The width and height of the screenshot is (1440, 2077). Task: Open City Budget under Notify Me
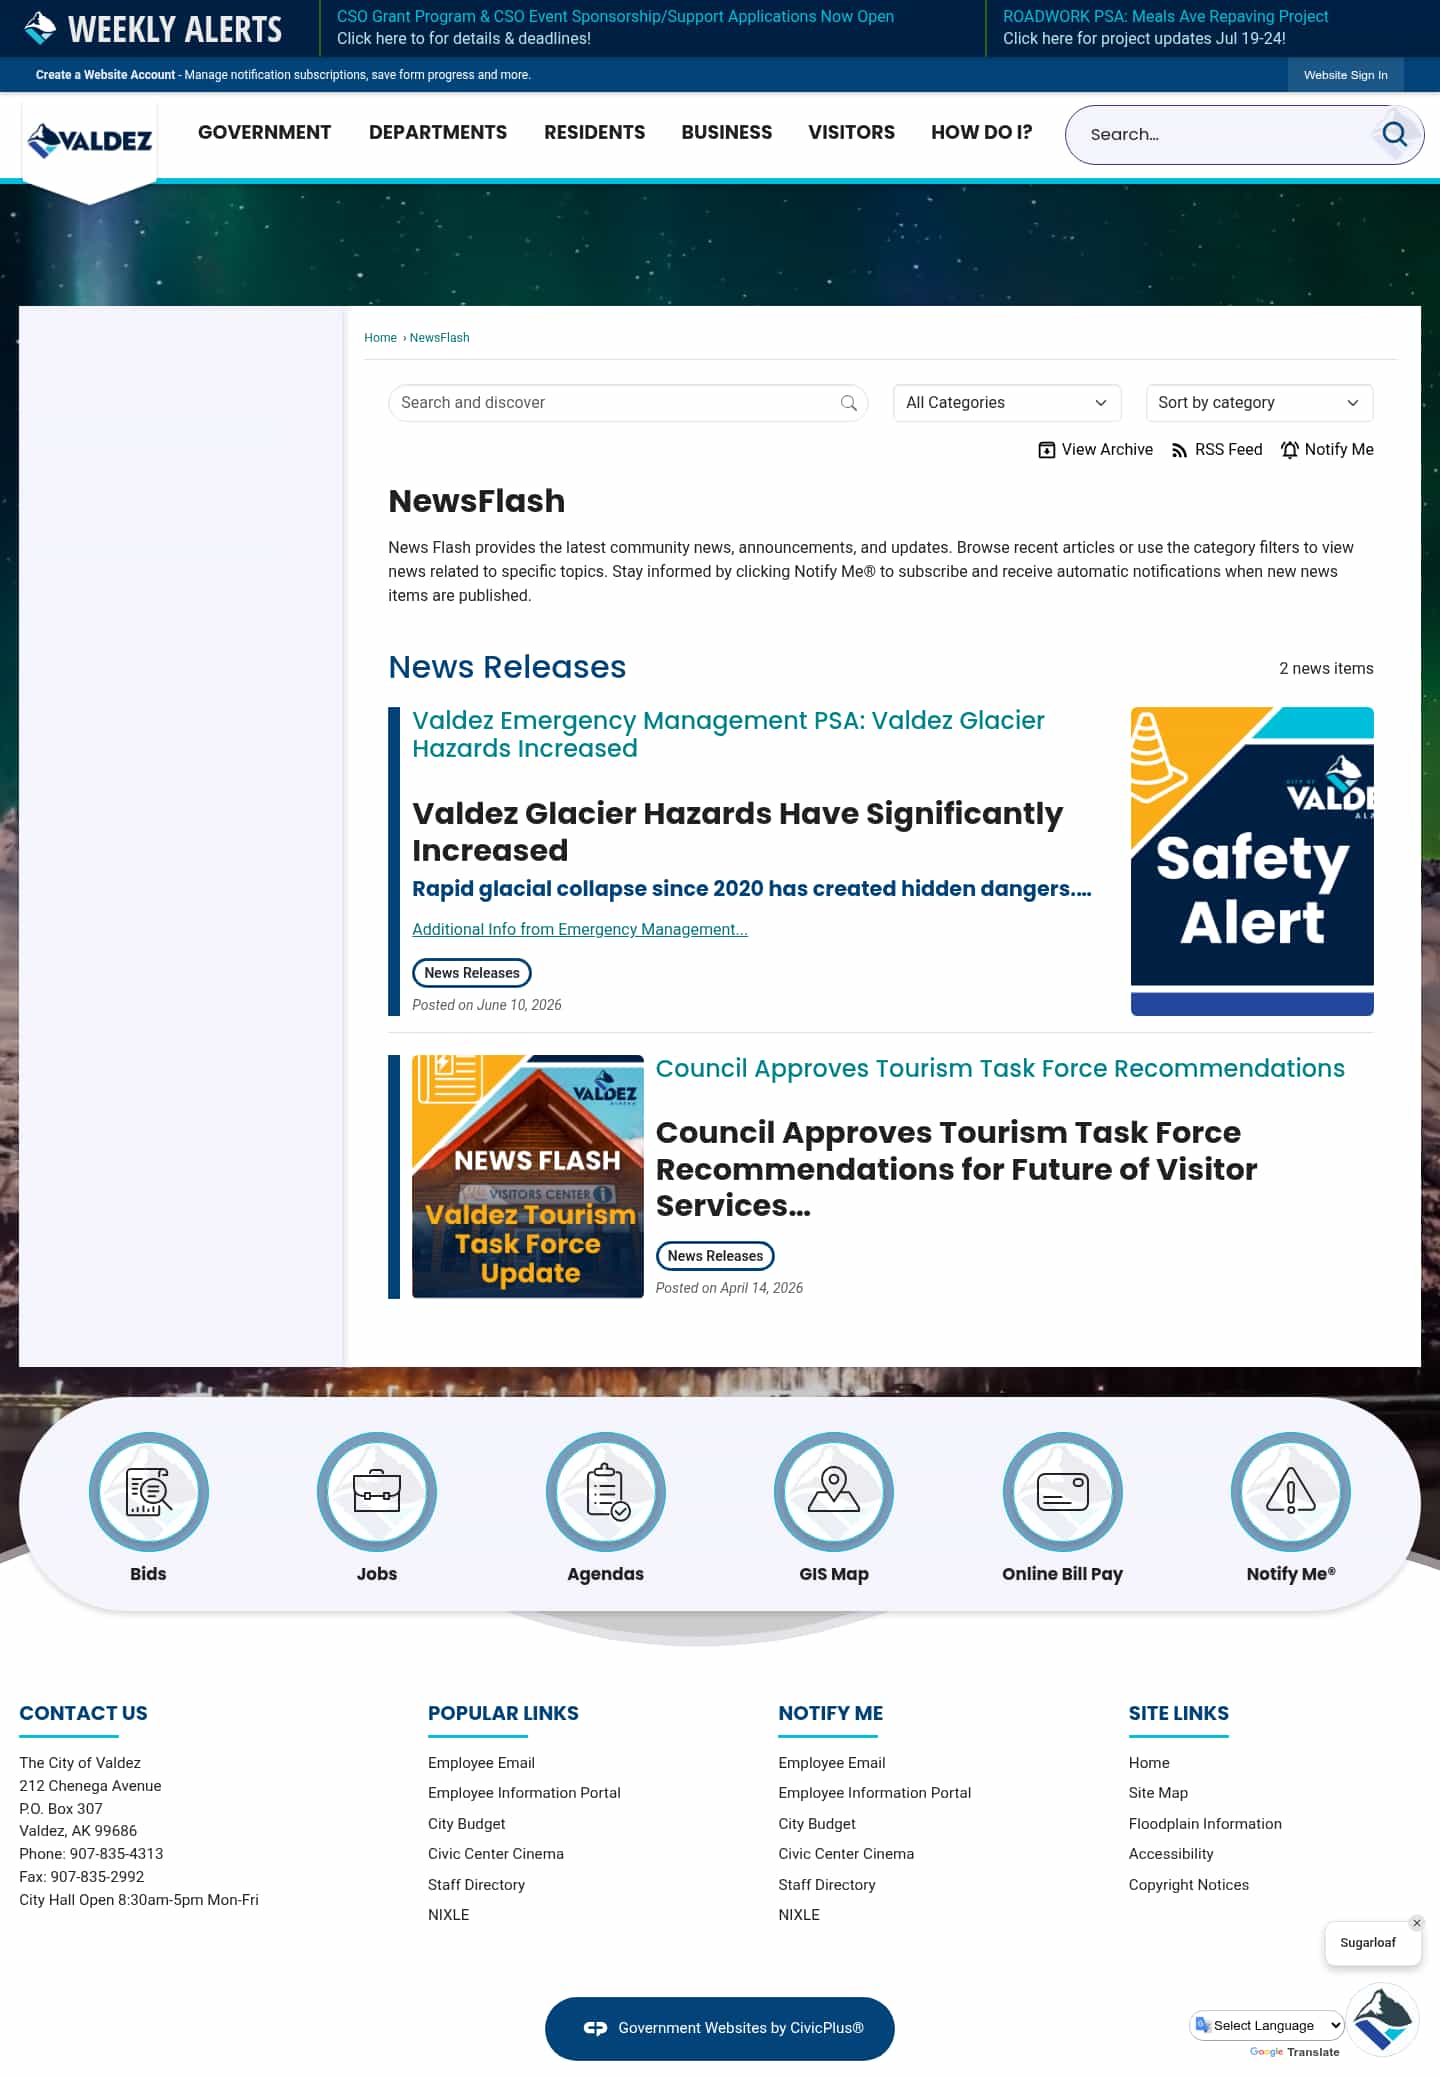[817, 1824]
